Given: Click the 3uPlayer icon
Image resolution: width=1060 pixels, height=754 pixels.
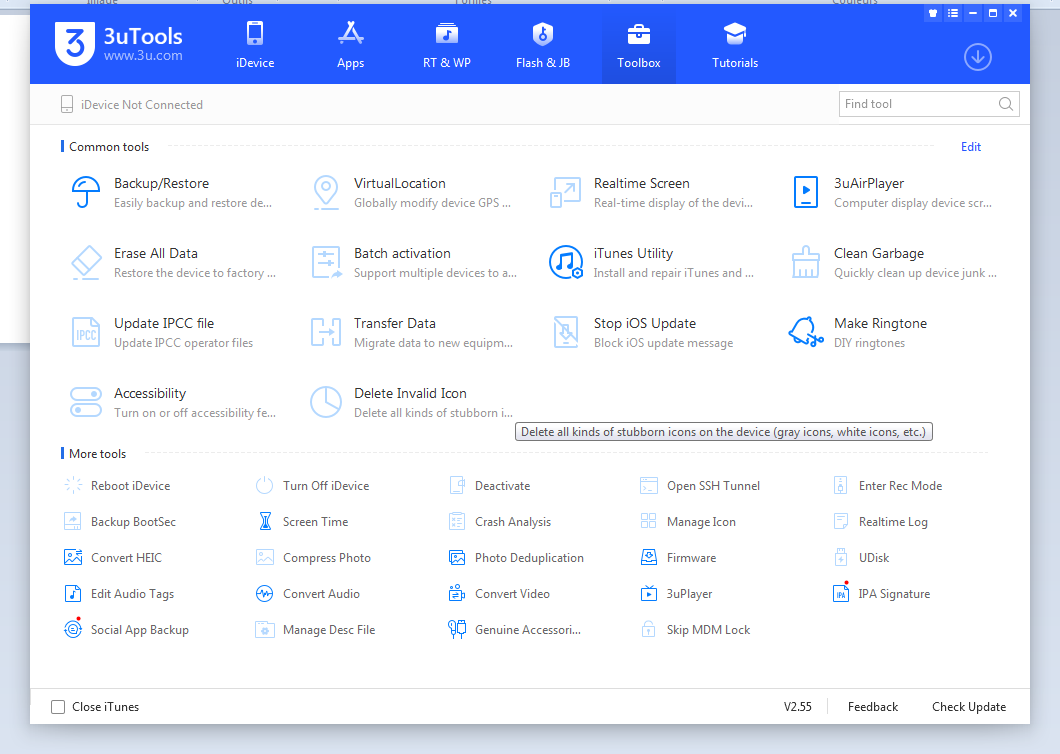Looking at the screenshot, I should pos(648,594).
